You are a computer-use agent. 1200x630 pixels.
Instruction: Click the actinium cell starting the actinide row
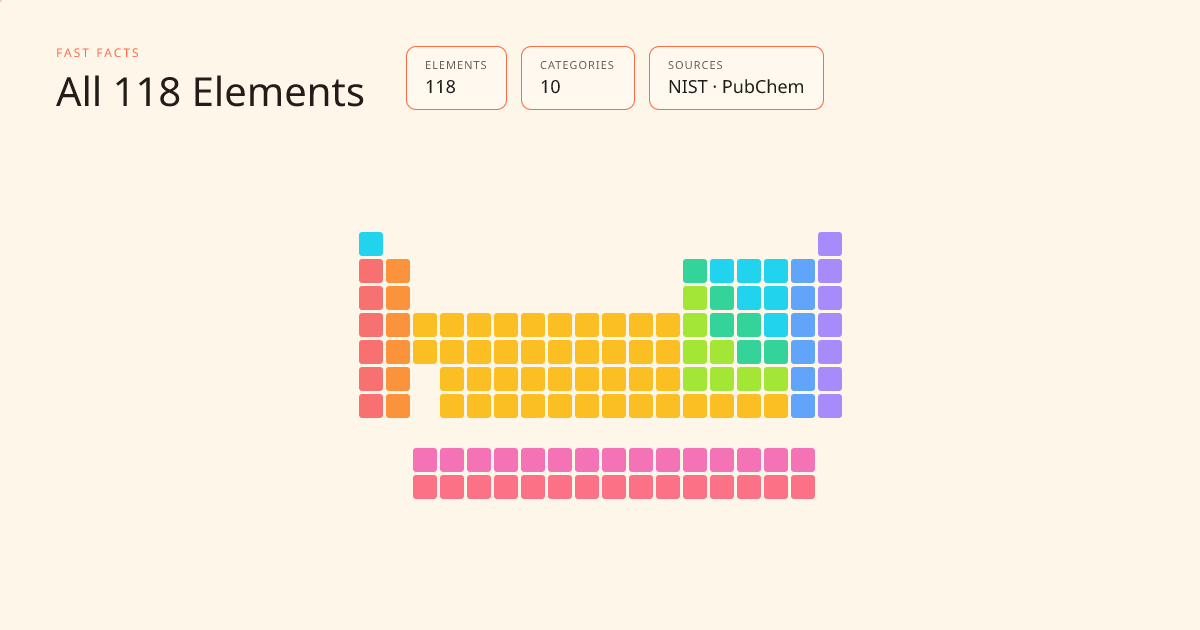425,487
